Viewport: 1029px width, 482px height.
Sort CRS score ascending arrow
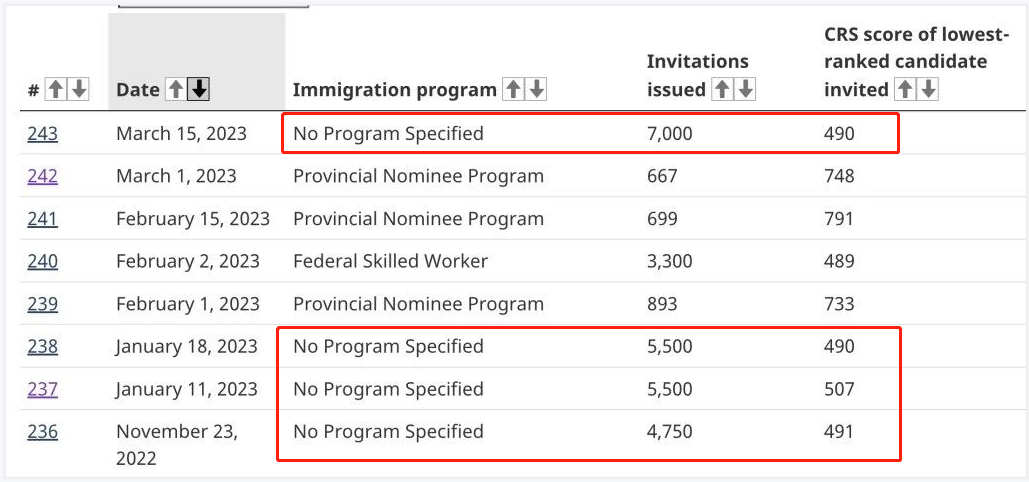coord(905,89)
